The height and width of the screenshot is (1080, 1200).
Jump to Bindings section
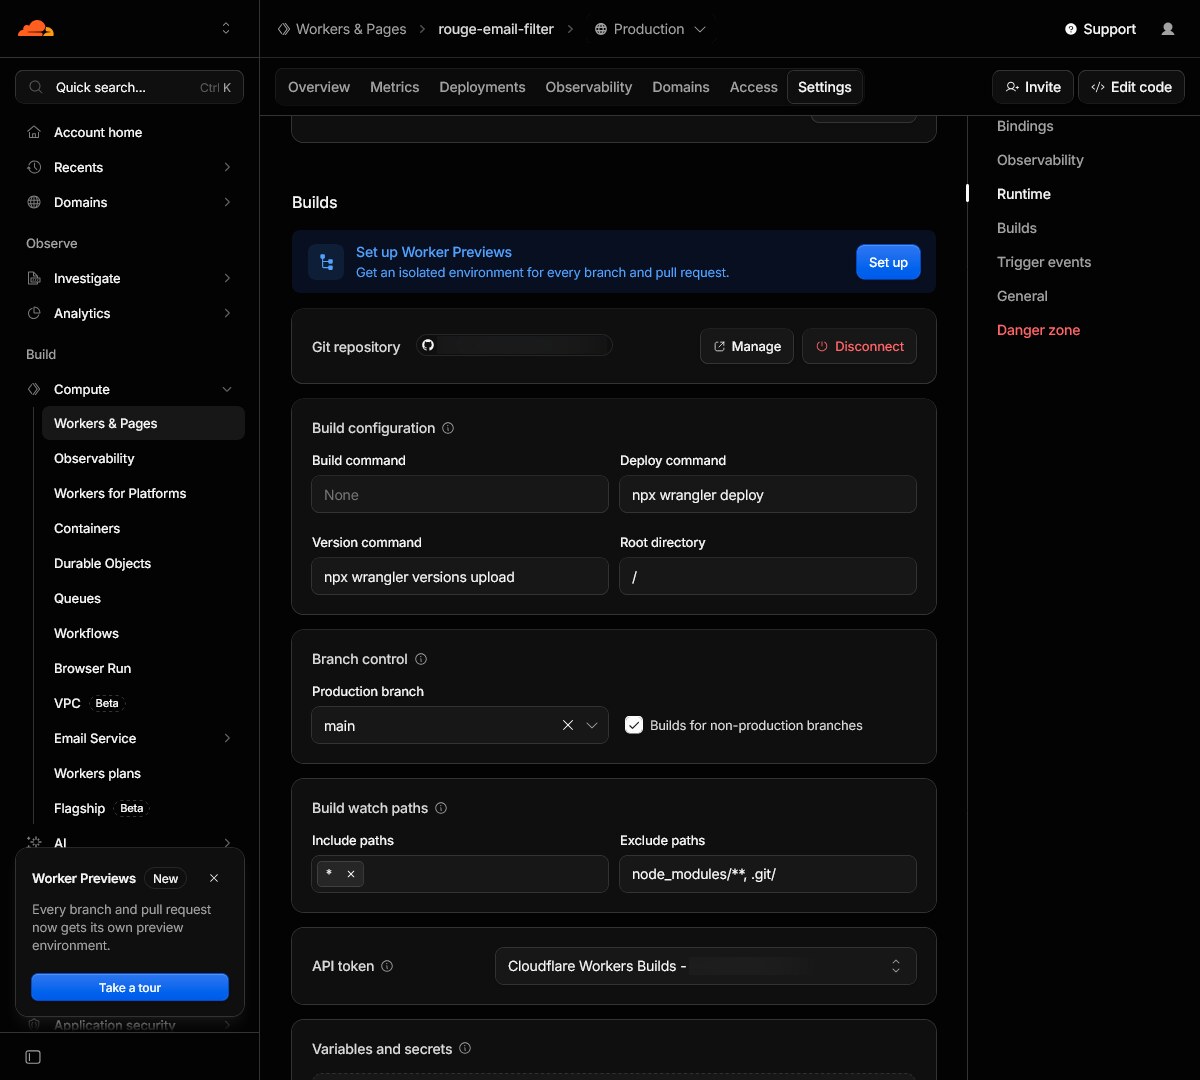(1025, 126)
